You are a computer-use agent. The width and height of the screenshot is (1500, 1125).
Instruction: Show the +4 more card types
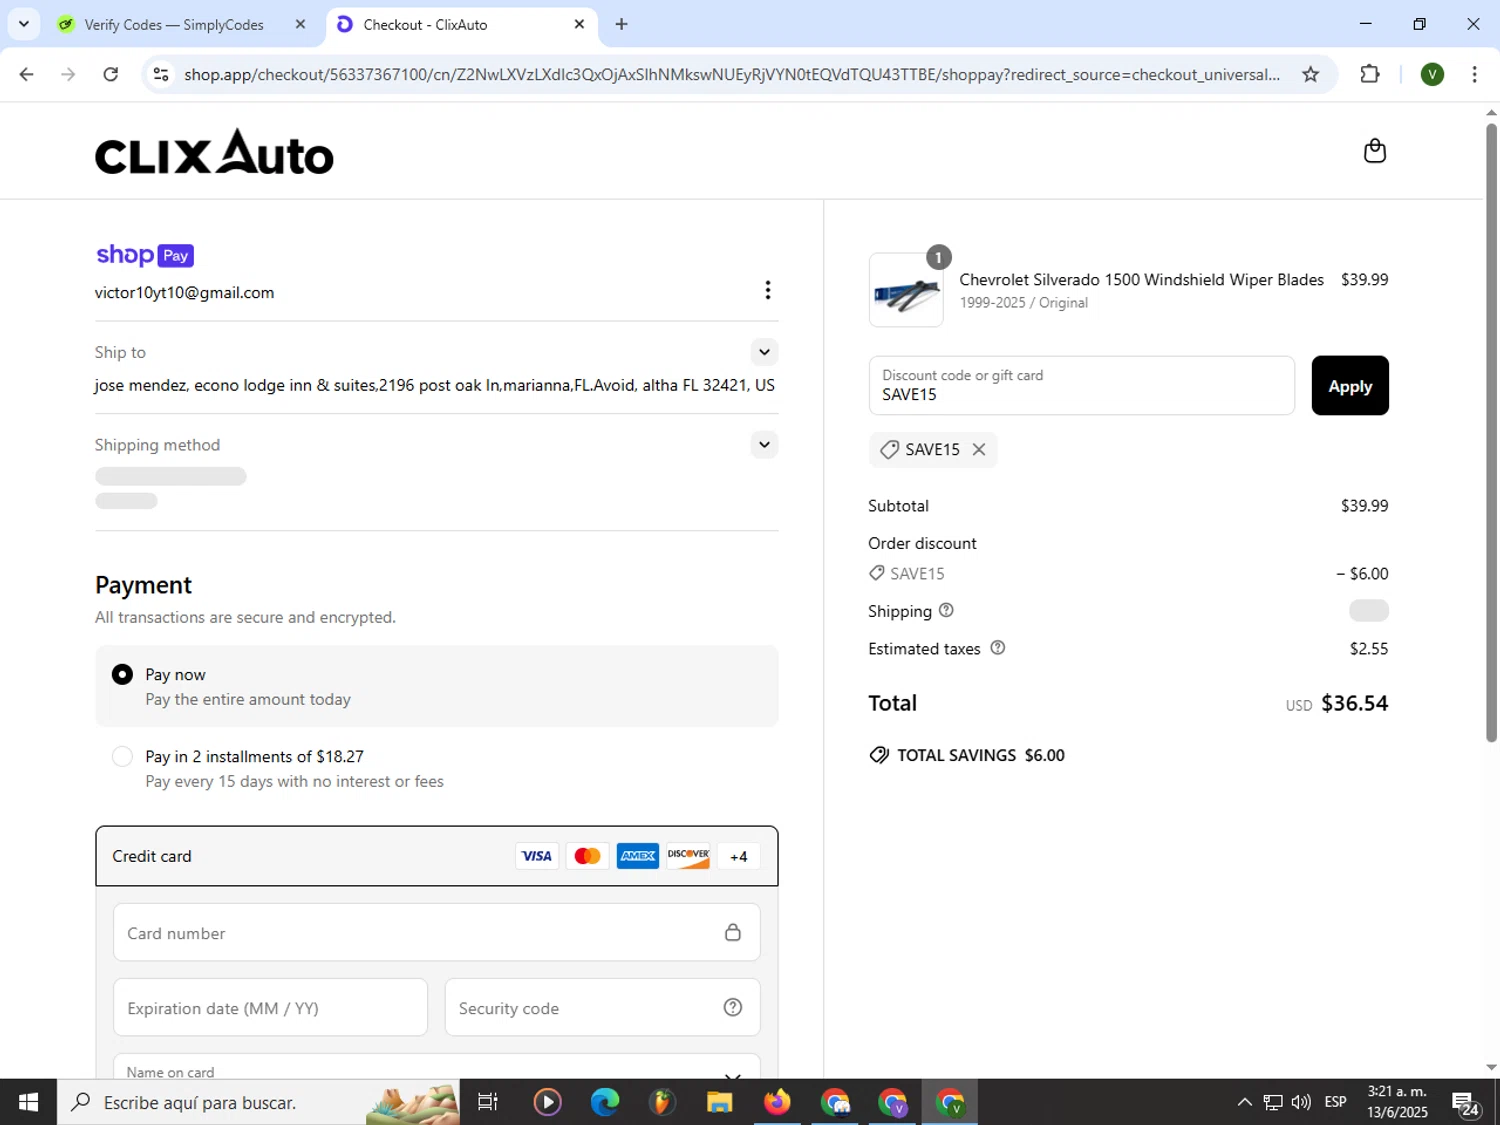coord(739,856)
